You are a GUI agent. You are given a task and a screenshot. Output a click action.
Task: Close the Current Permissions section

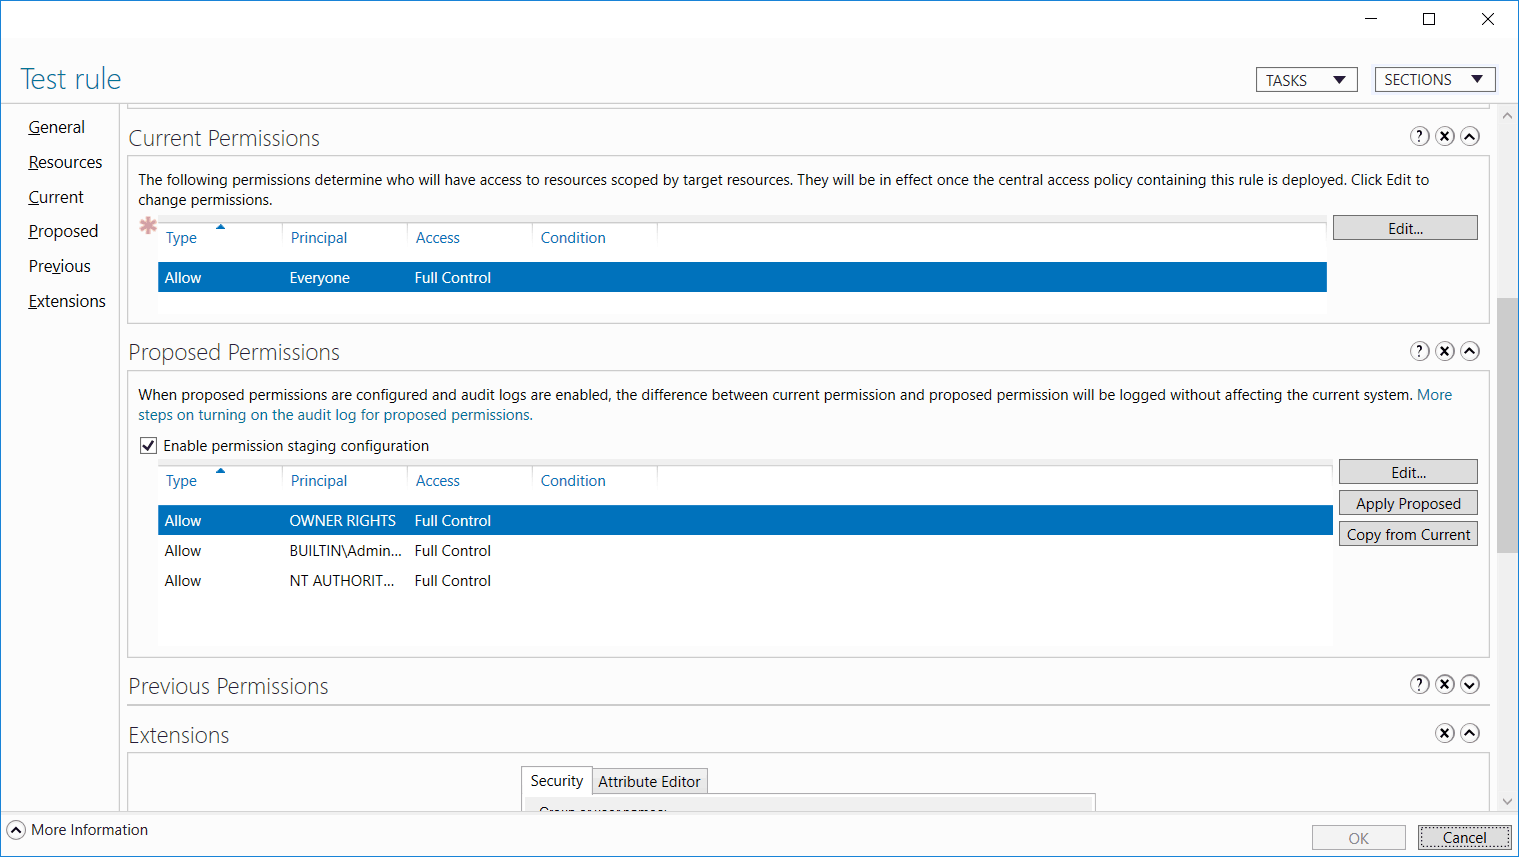(x=1445, y=136)
